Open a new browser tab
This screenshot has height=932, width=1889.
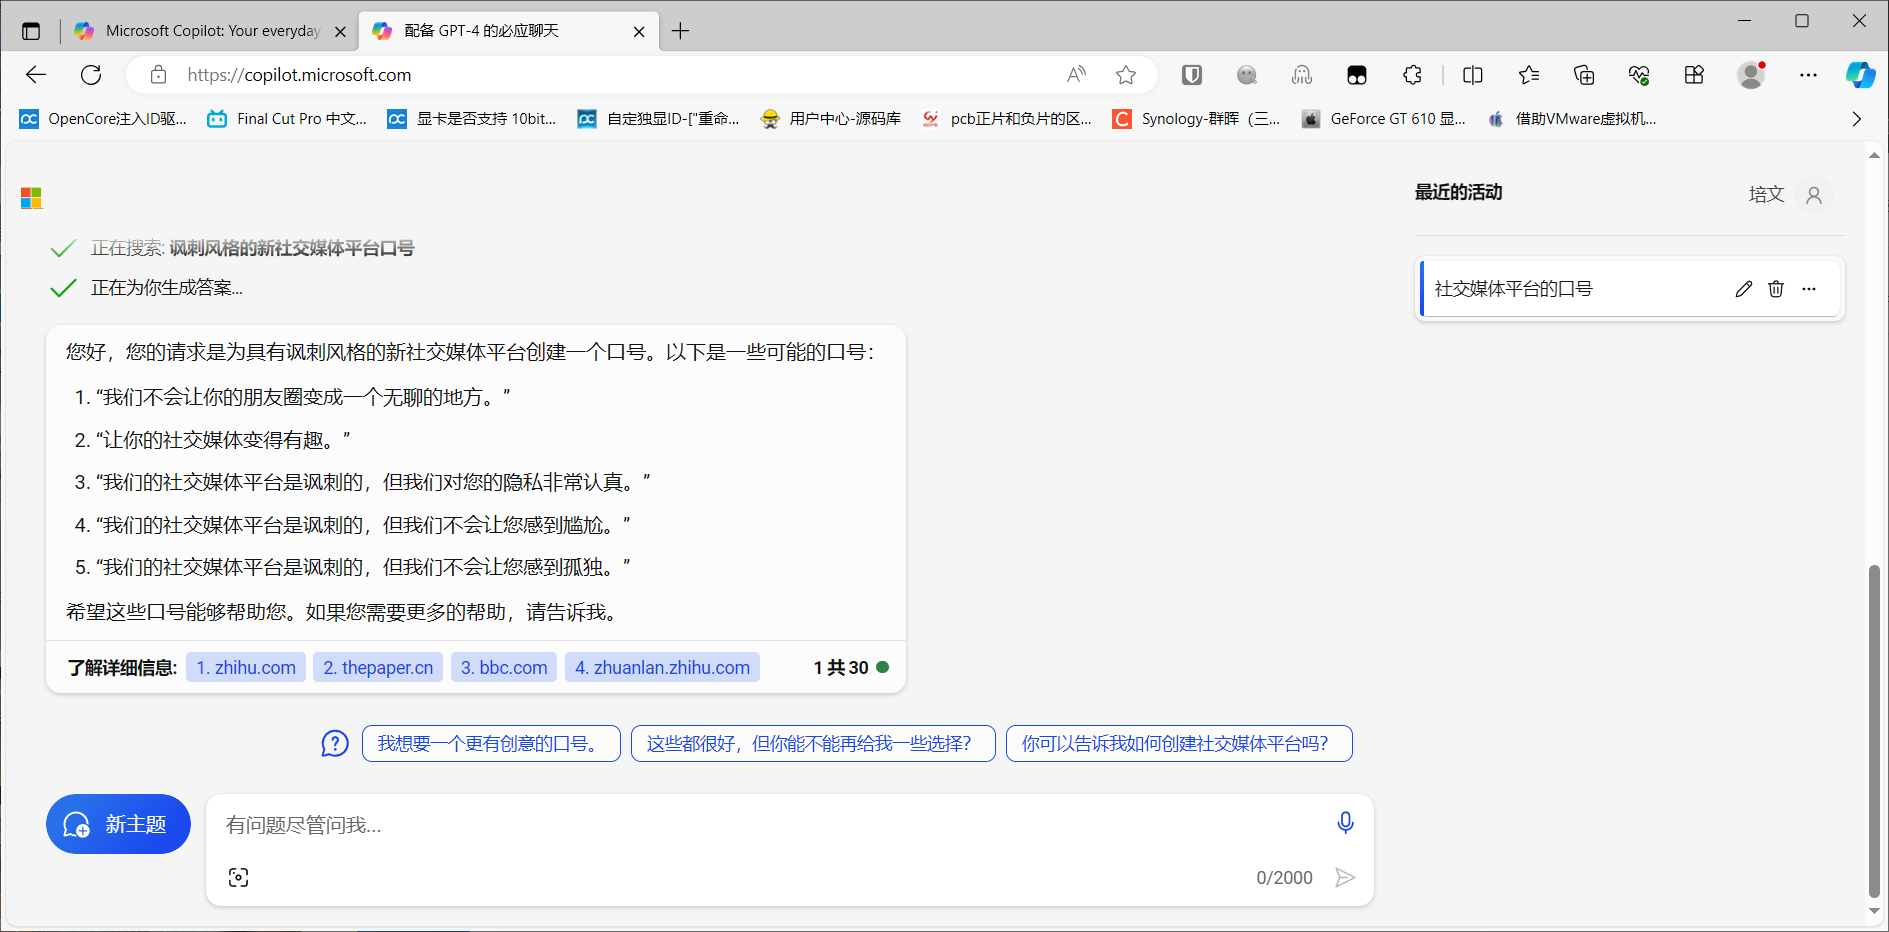point(680,31)
